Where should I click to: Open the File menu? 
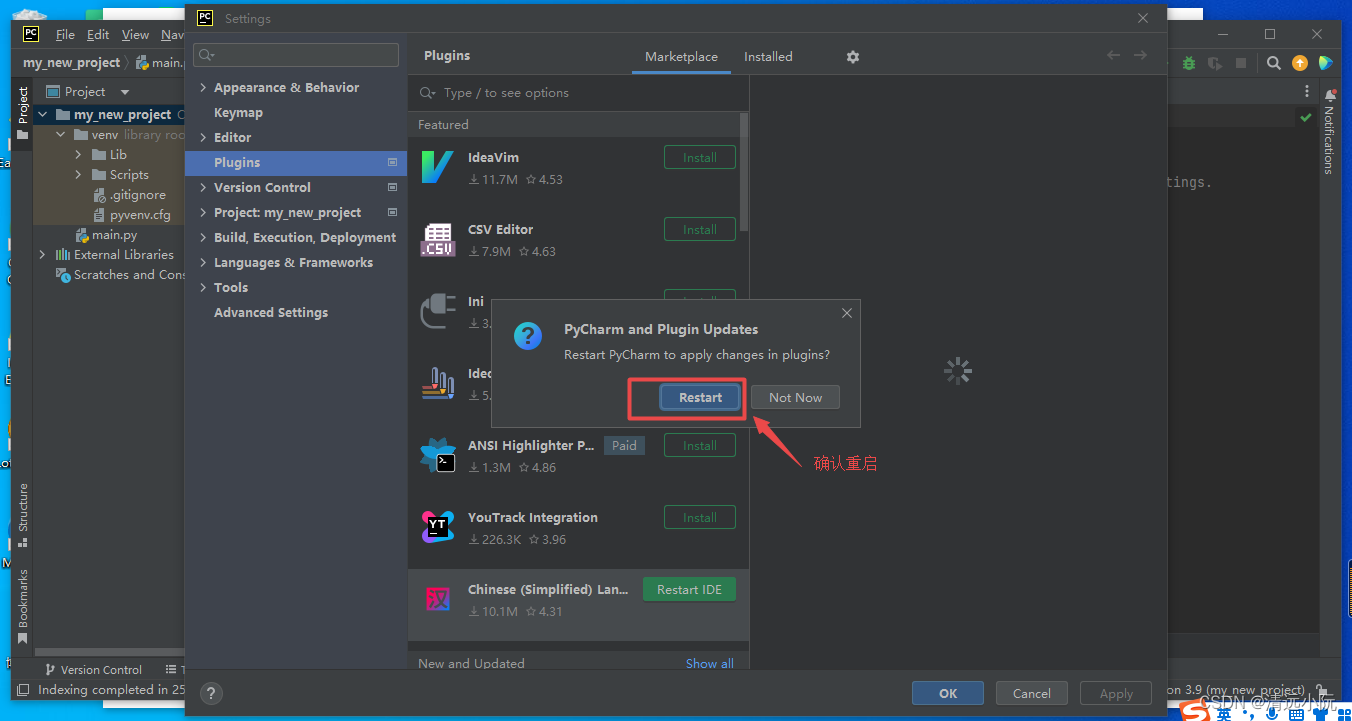[x=65, y=34]
